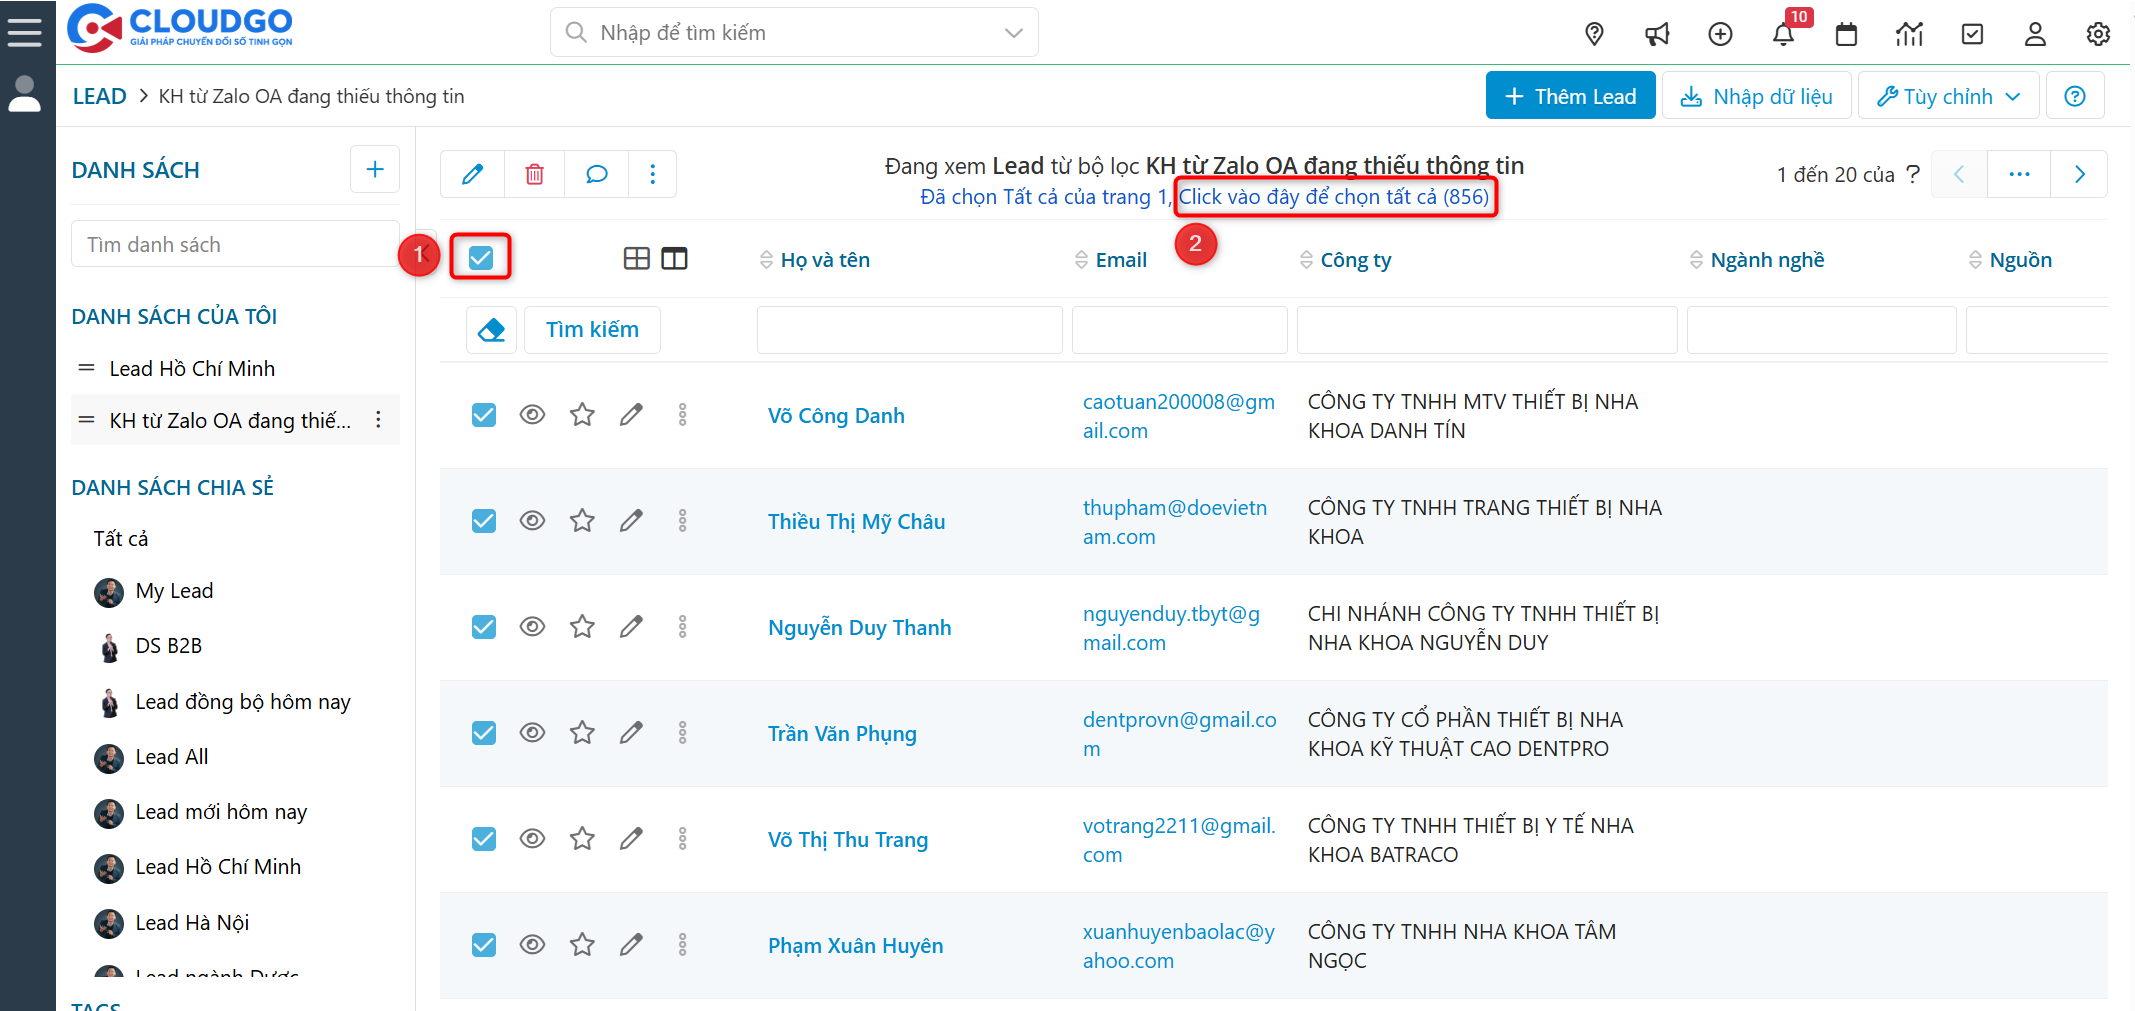Select Lead Hà Nội shared list

click(192, 922)
